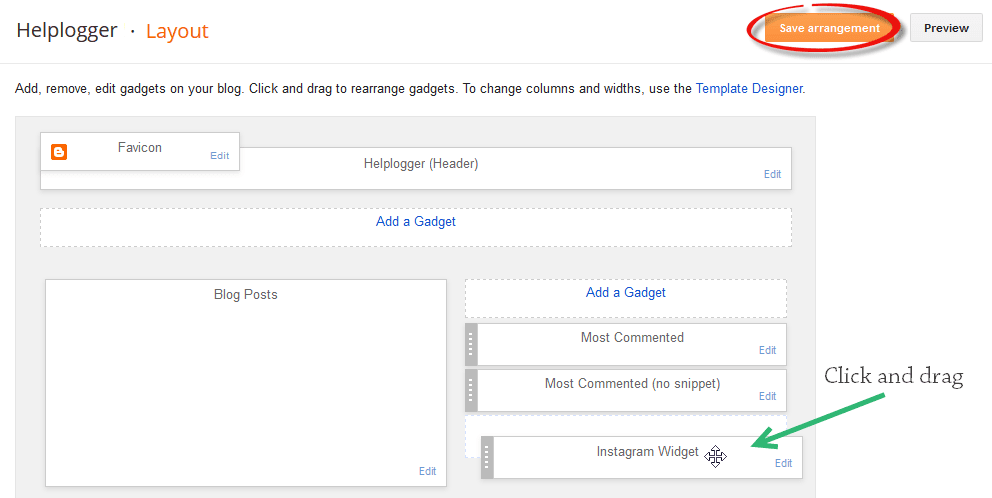Edit the Blog Posts gadget
Screen dimensions: 992x498
pos(427,471)
